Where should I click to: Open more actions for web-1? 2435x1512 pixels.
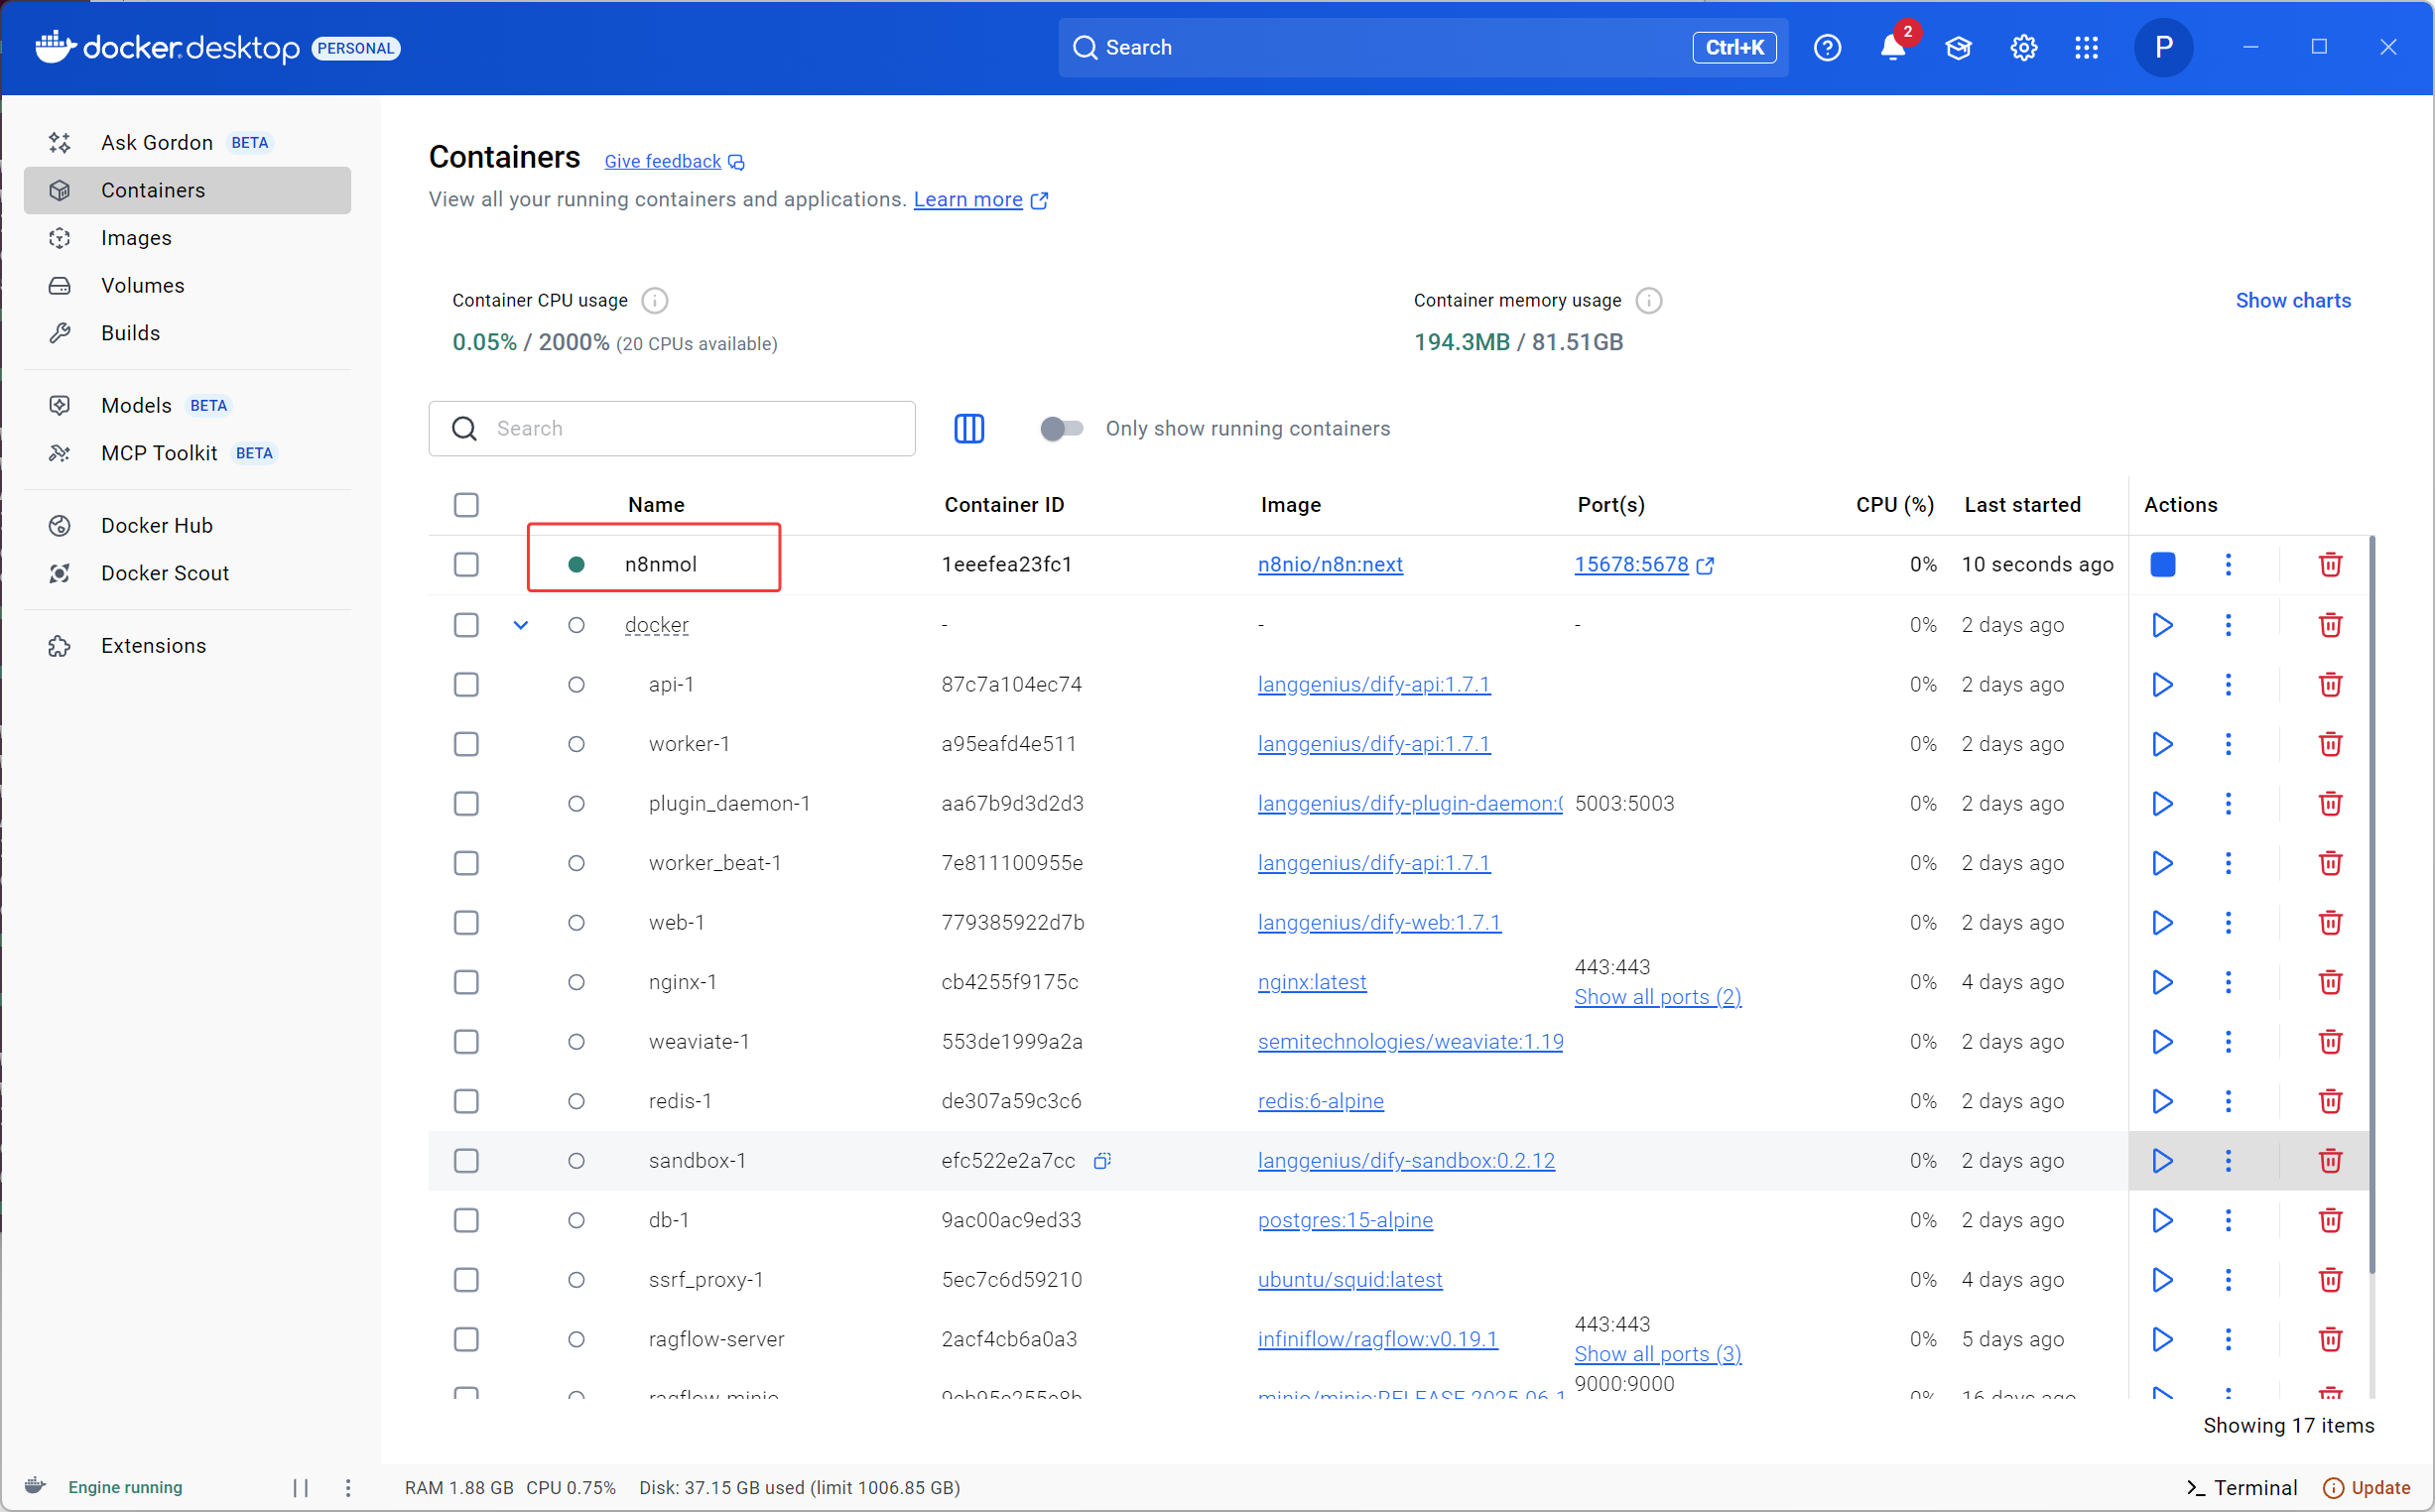pyautogui.click(x=2227, y=922)
